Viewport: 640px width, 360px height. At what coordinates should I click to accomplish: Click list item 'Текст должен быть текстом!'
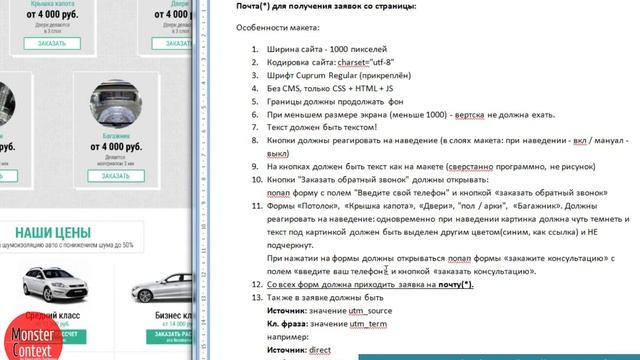click(322, 127)
